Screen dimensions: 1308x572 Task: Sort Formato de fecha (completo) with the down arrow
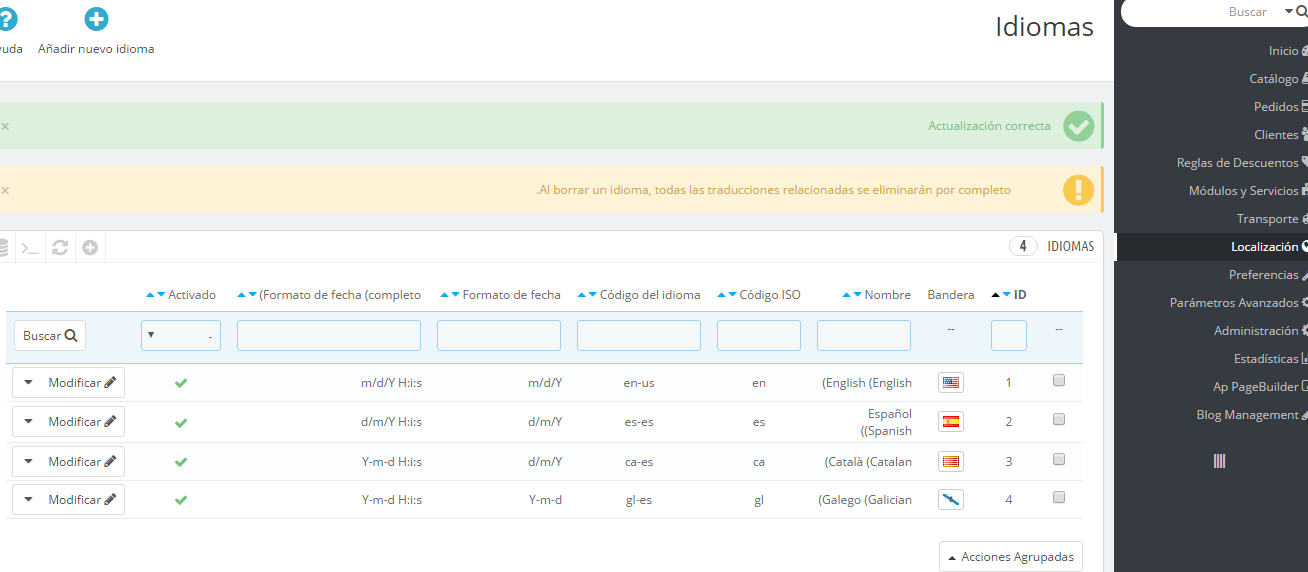pos(252,295)
